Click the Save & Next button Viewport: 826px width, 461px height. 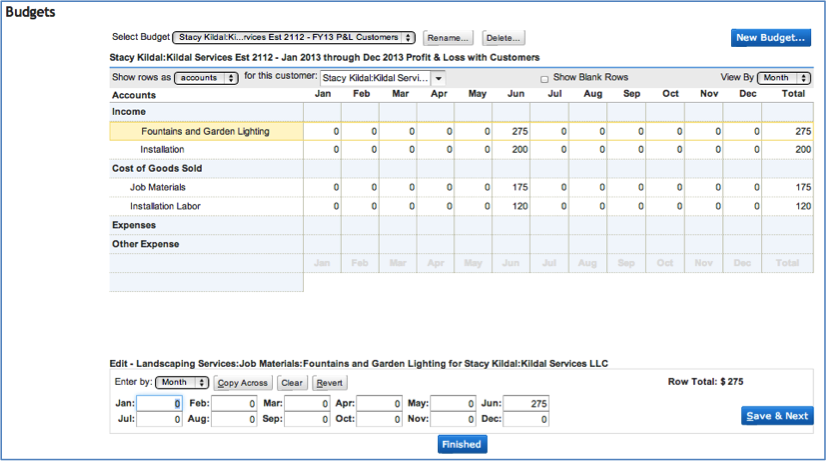pyautogui.click(x=777, y=416)
